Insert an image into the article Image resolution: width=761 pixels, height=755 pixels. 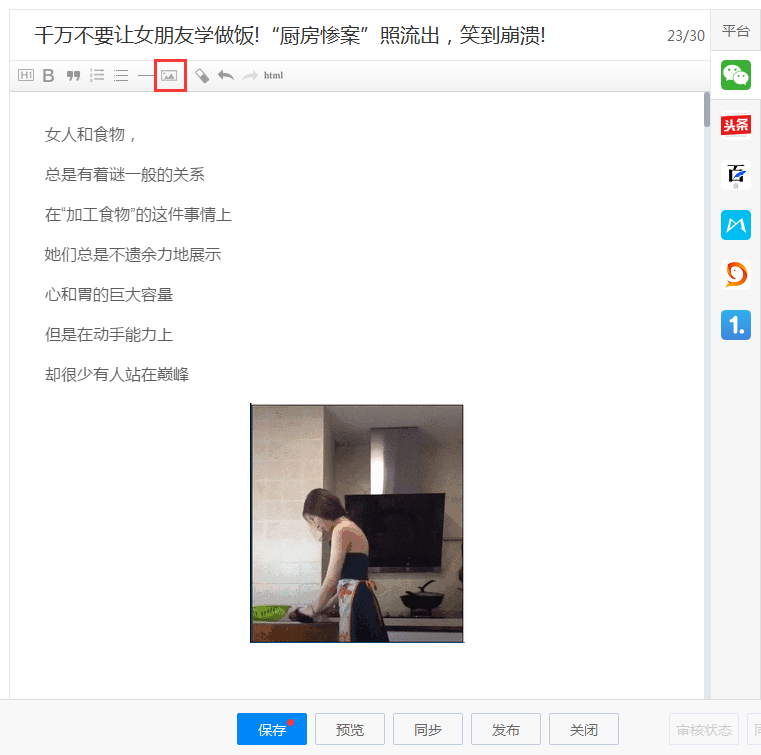(169, 76)
